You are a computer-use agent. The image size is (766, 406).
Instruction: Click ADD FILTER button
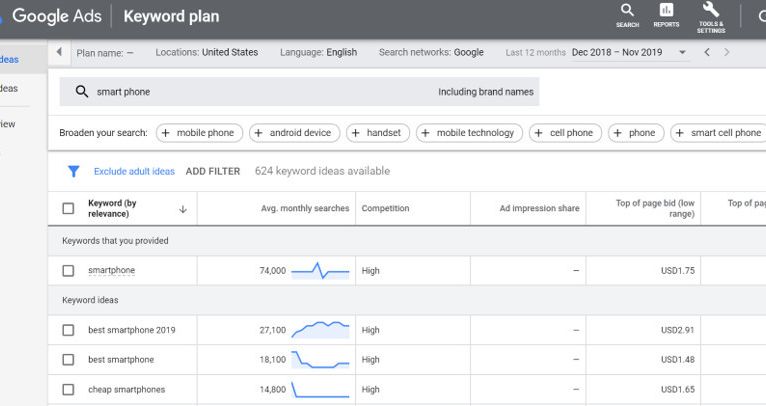click(x=213, y=171)
